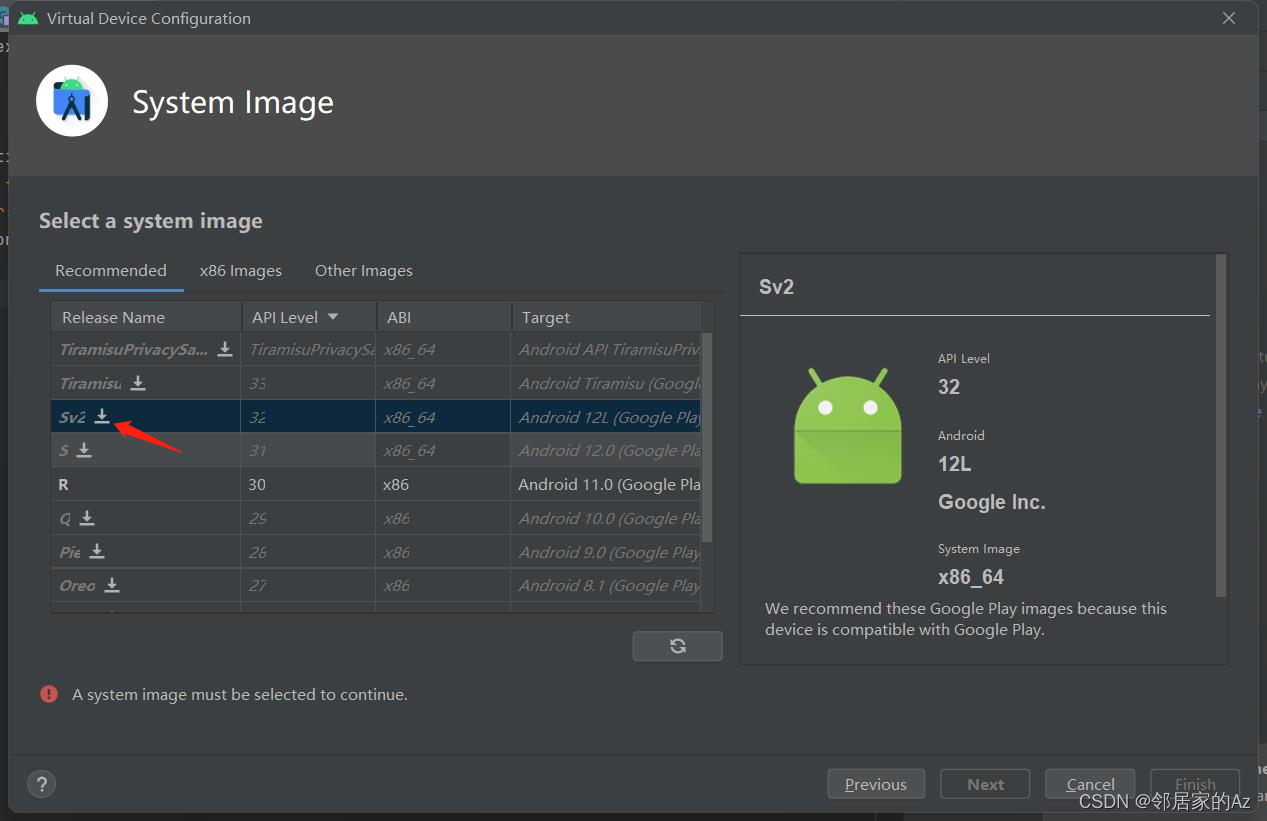Click the Release Name column header
This screenshot has height=821, width=1267.
pyautogui.click(x=146, y=317)
